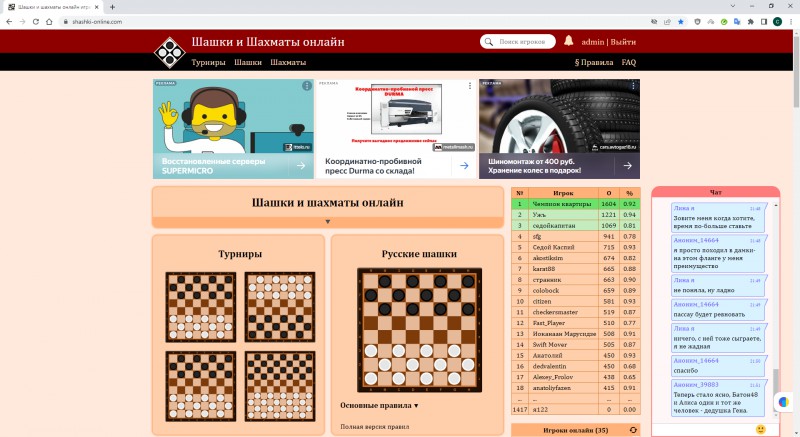The width and height of the screenshot is (800, 437).
Task: Open browser home page
Action: 49,21
